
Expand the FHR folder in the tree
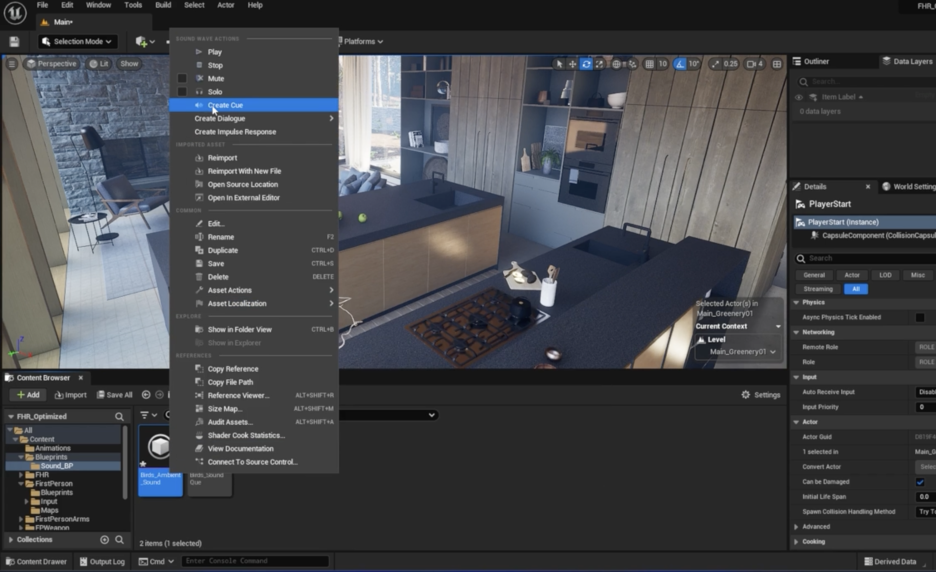[21, 475]
